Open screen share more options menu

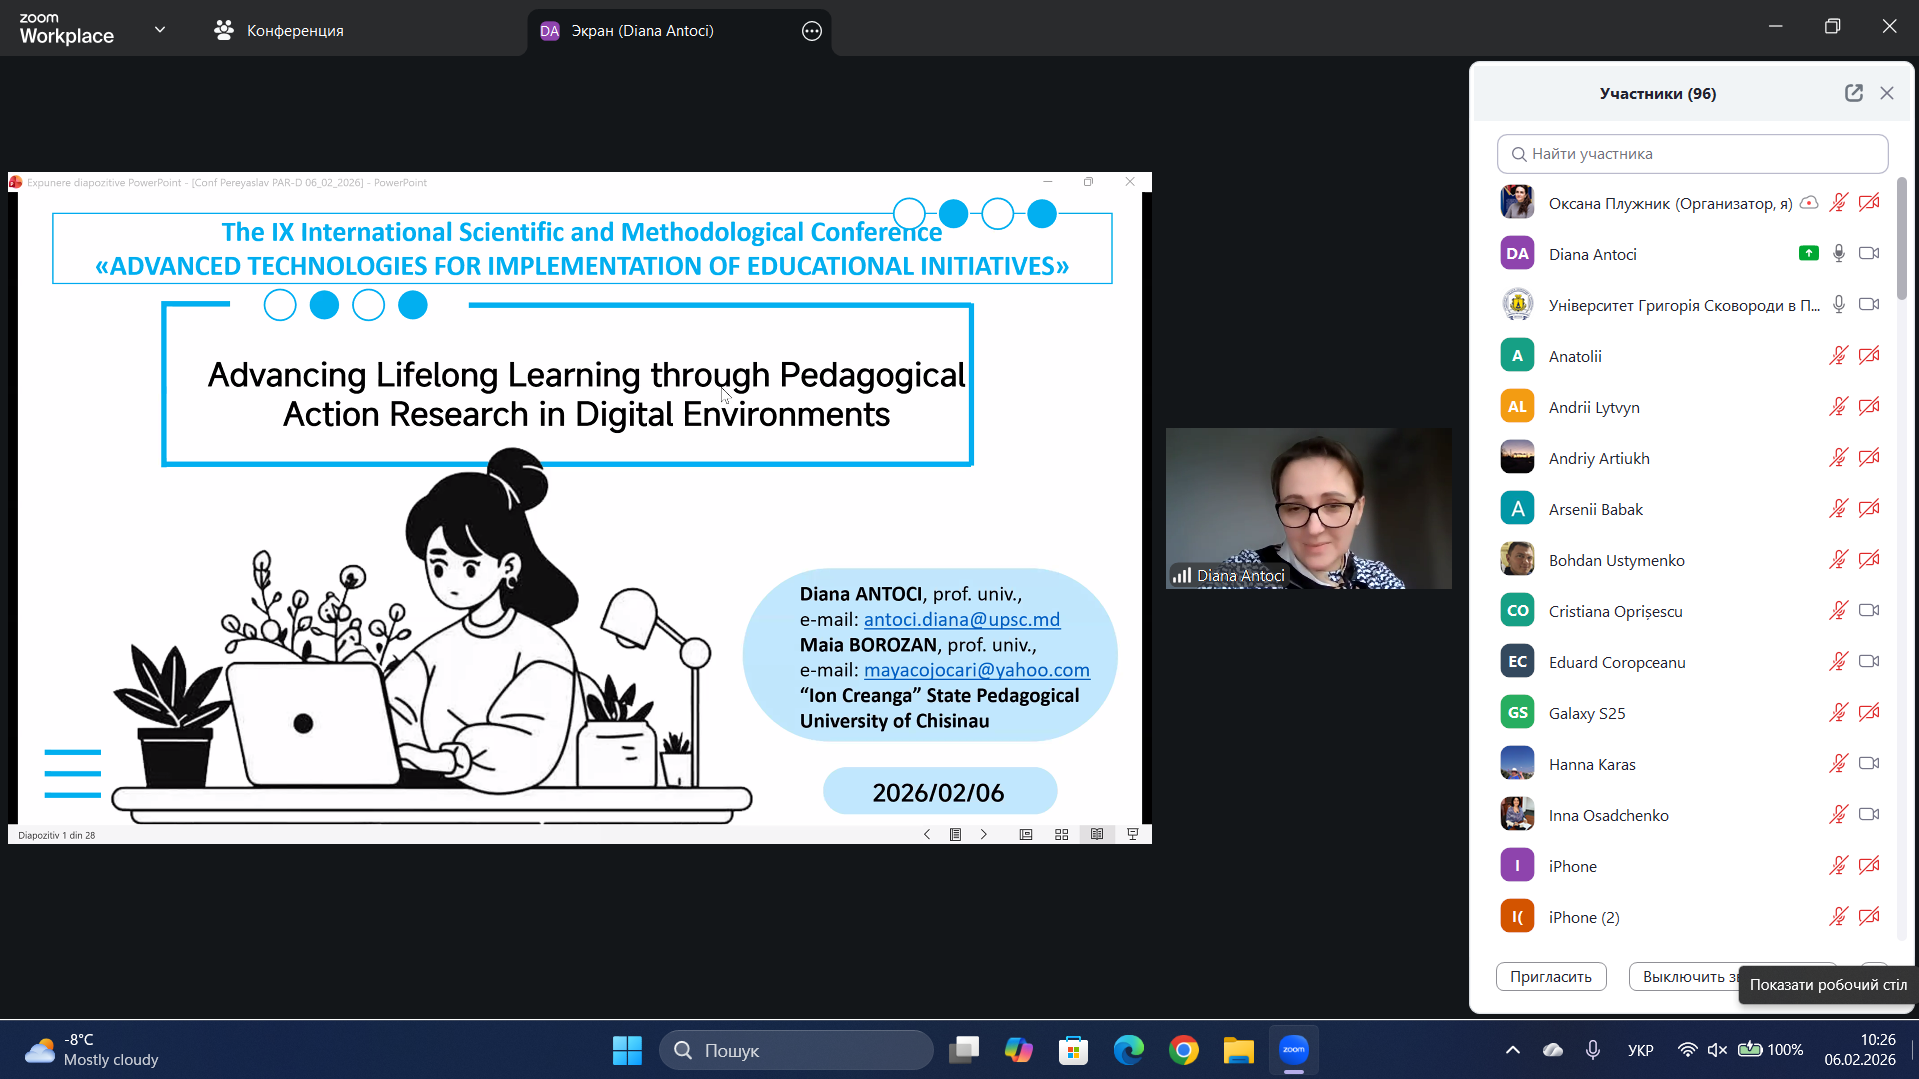tap(811, 31)
